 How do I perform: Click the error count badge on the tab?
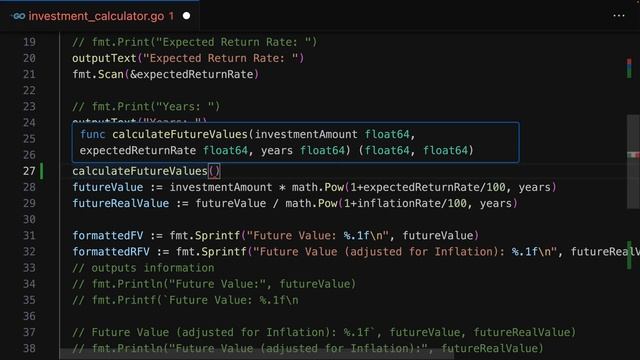(171, 16)
